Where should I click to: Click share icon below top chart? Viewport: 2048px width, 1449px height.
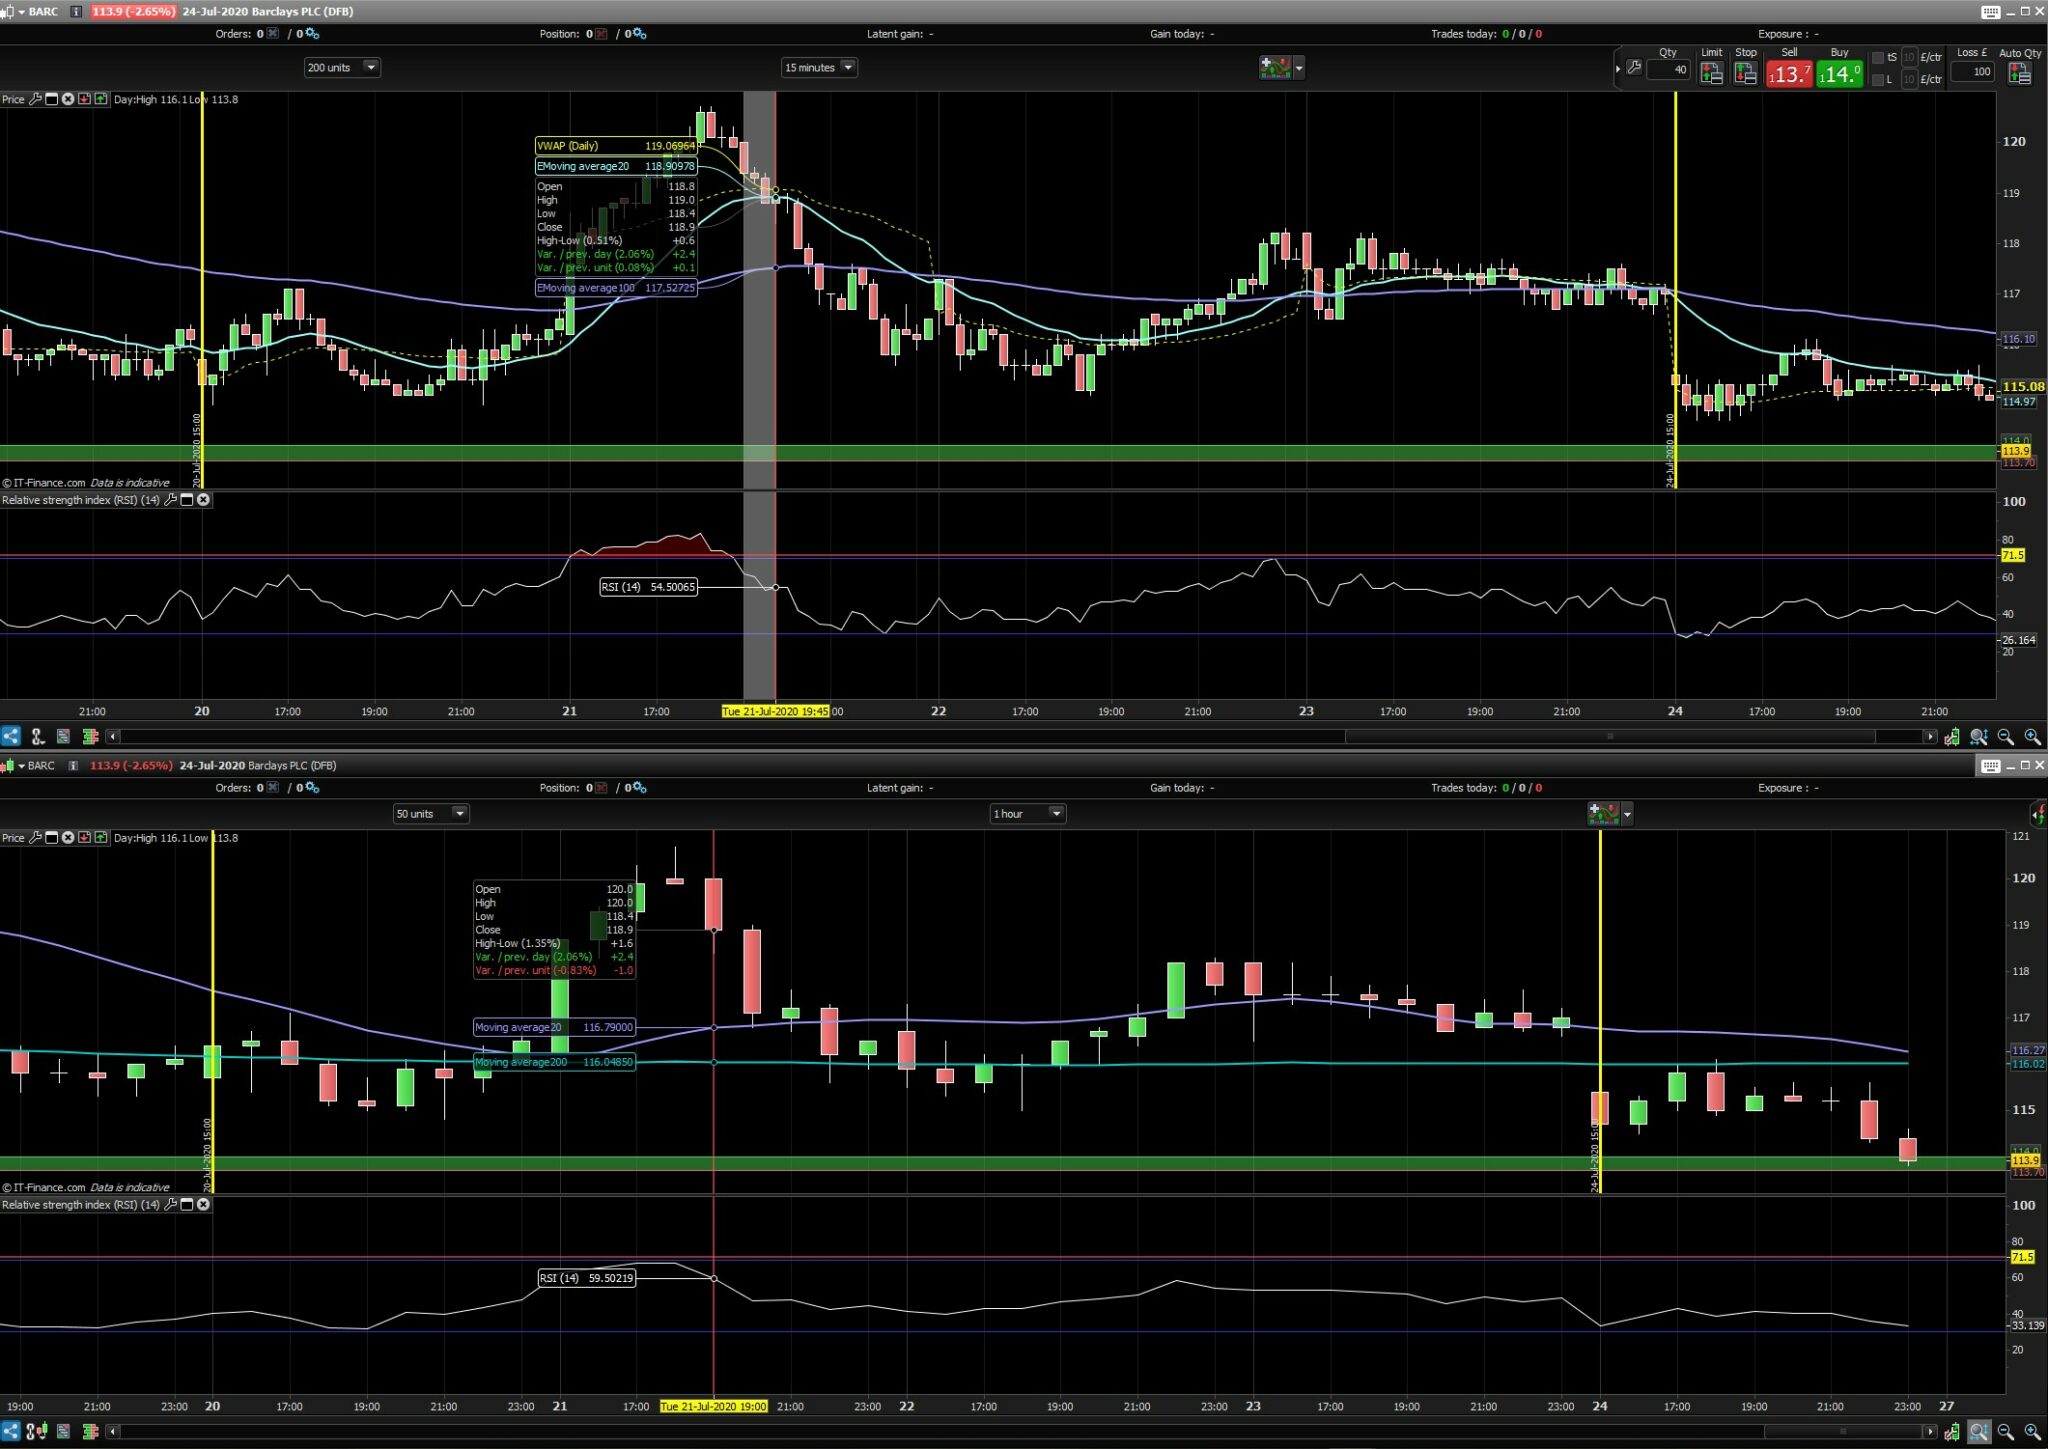11,737
